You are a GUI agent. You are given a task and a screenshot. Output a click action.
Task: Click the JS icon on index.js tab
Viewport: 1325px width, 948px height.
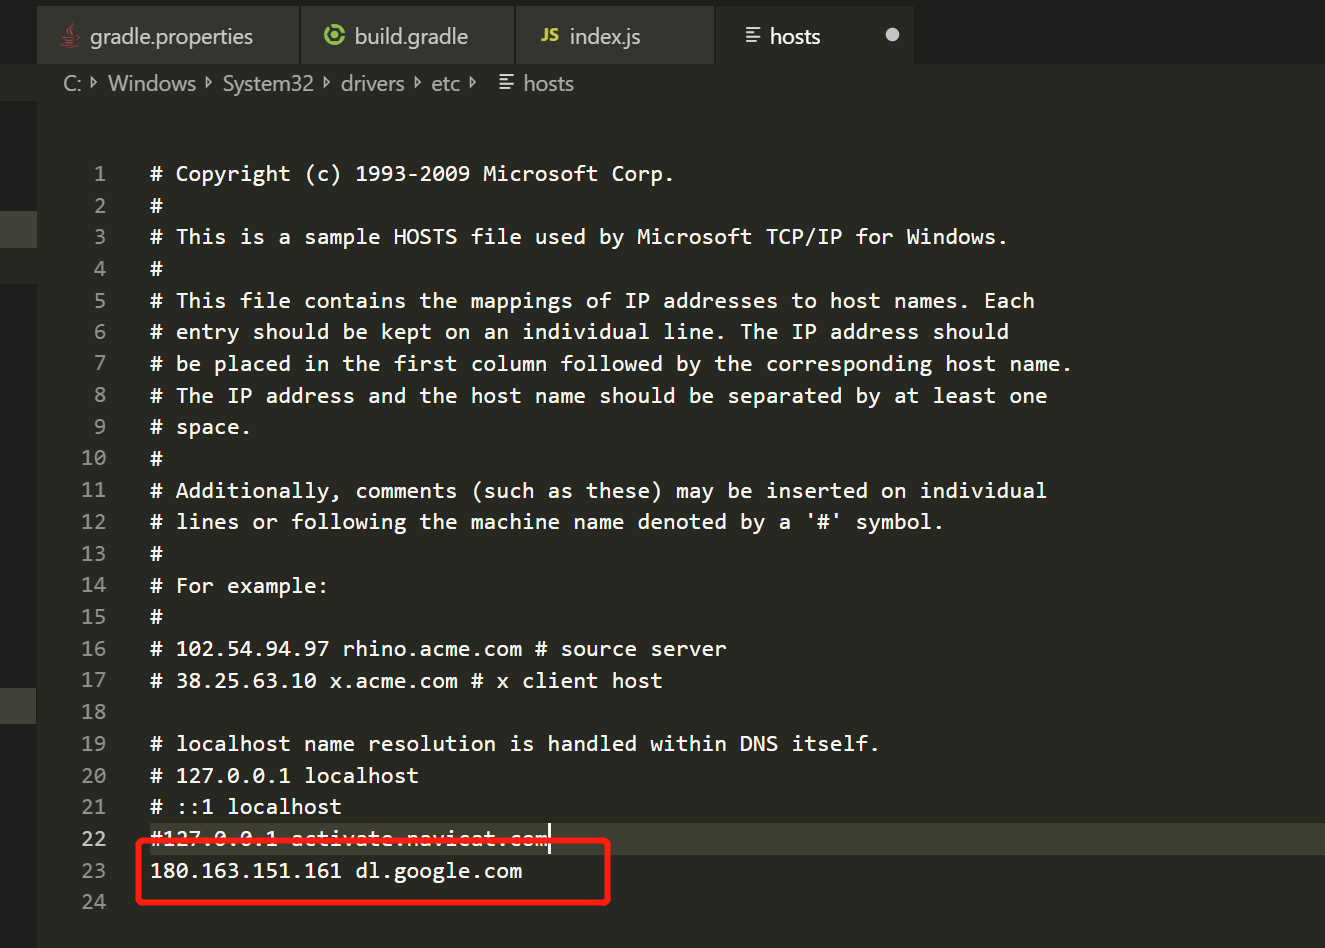coord(550,35)
